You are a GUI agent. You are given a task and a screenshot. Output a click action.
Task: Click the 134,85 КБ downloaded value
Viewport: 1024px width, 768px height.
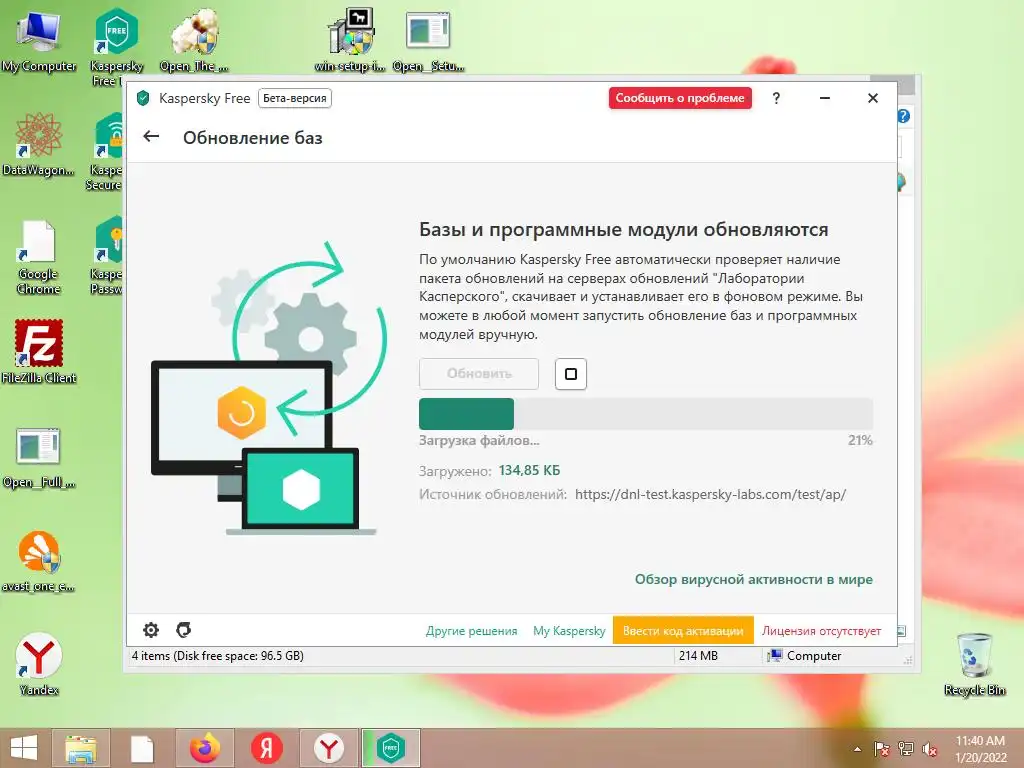530,470
